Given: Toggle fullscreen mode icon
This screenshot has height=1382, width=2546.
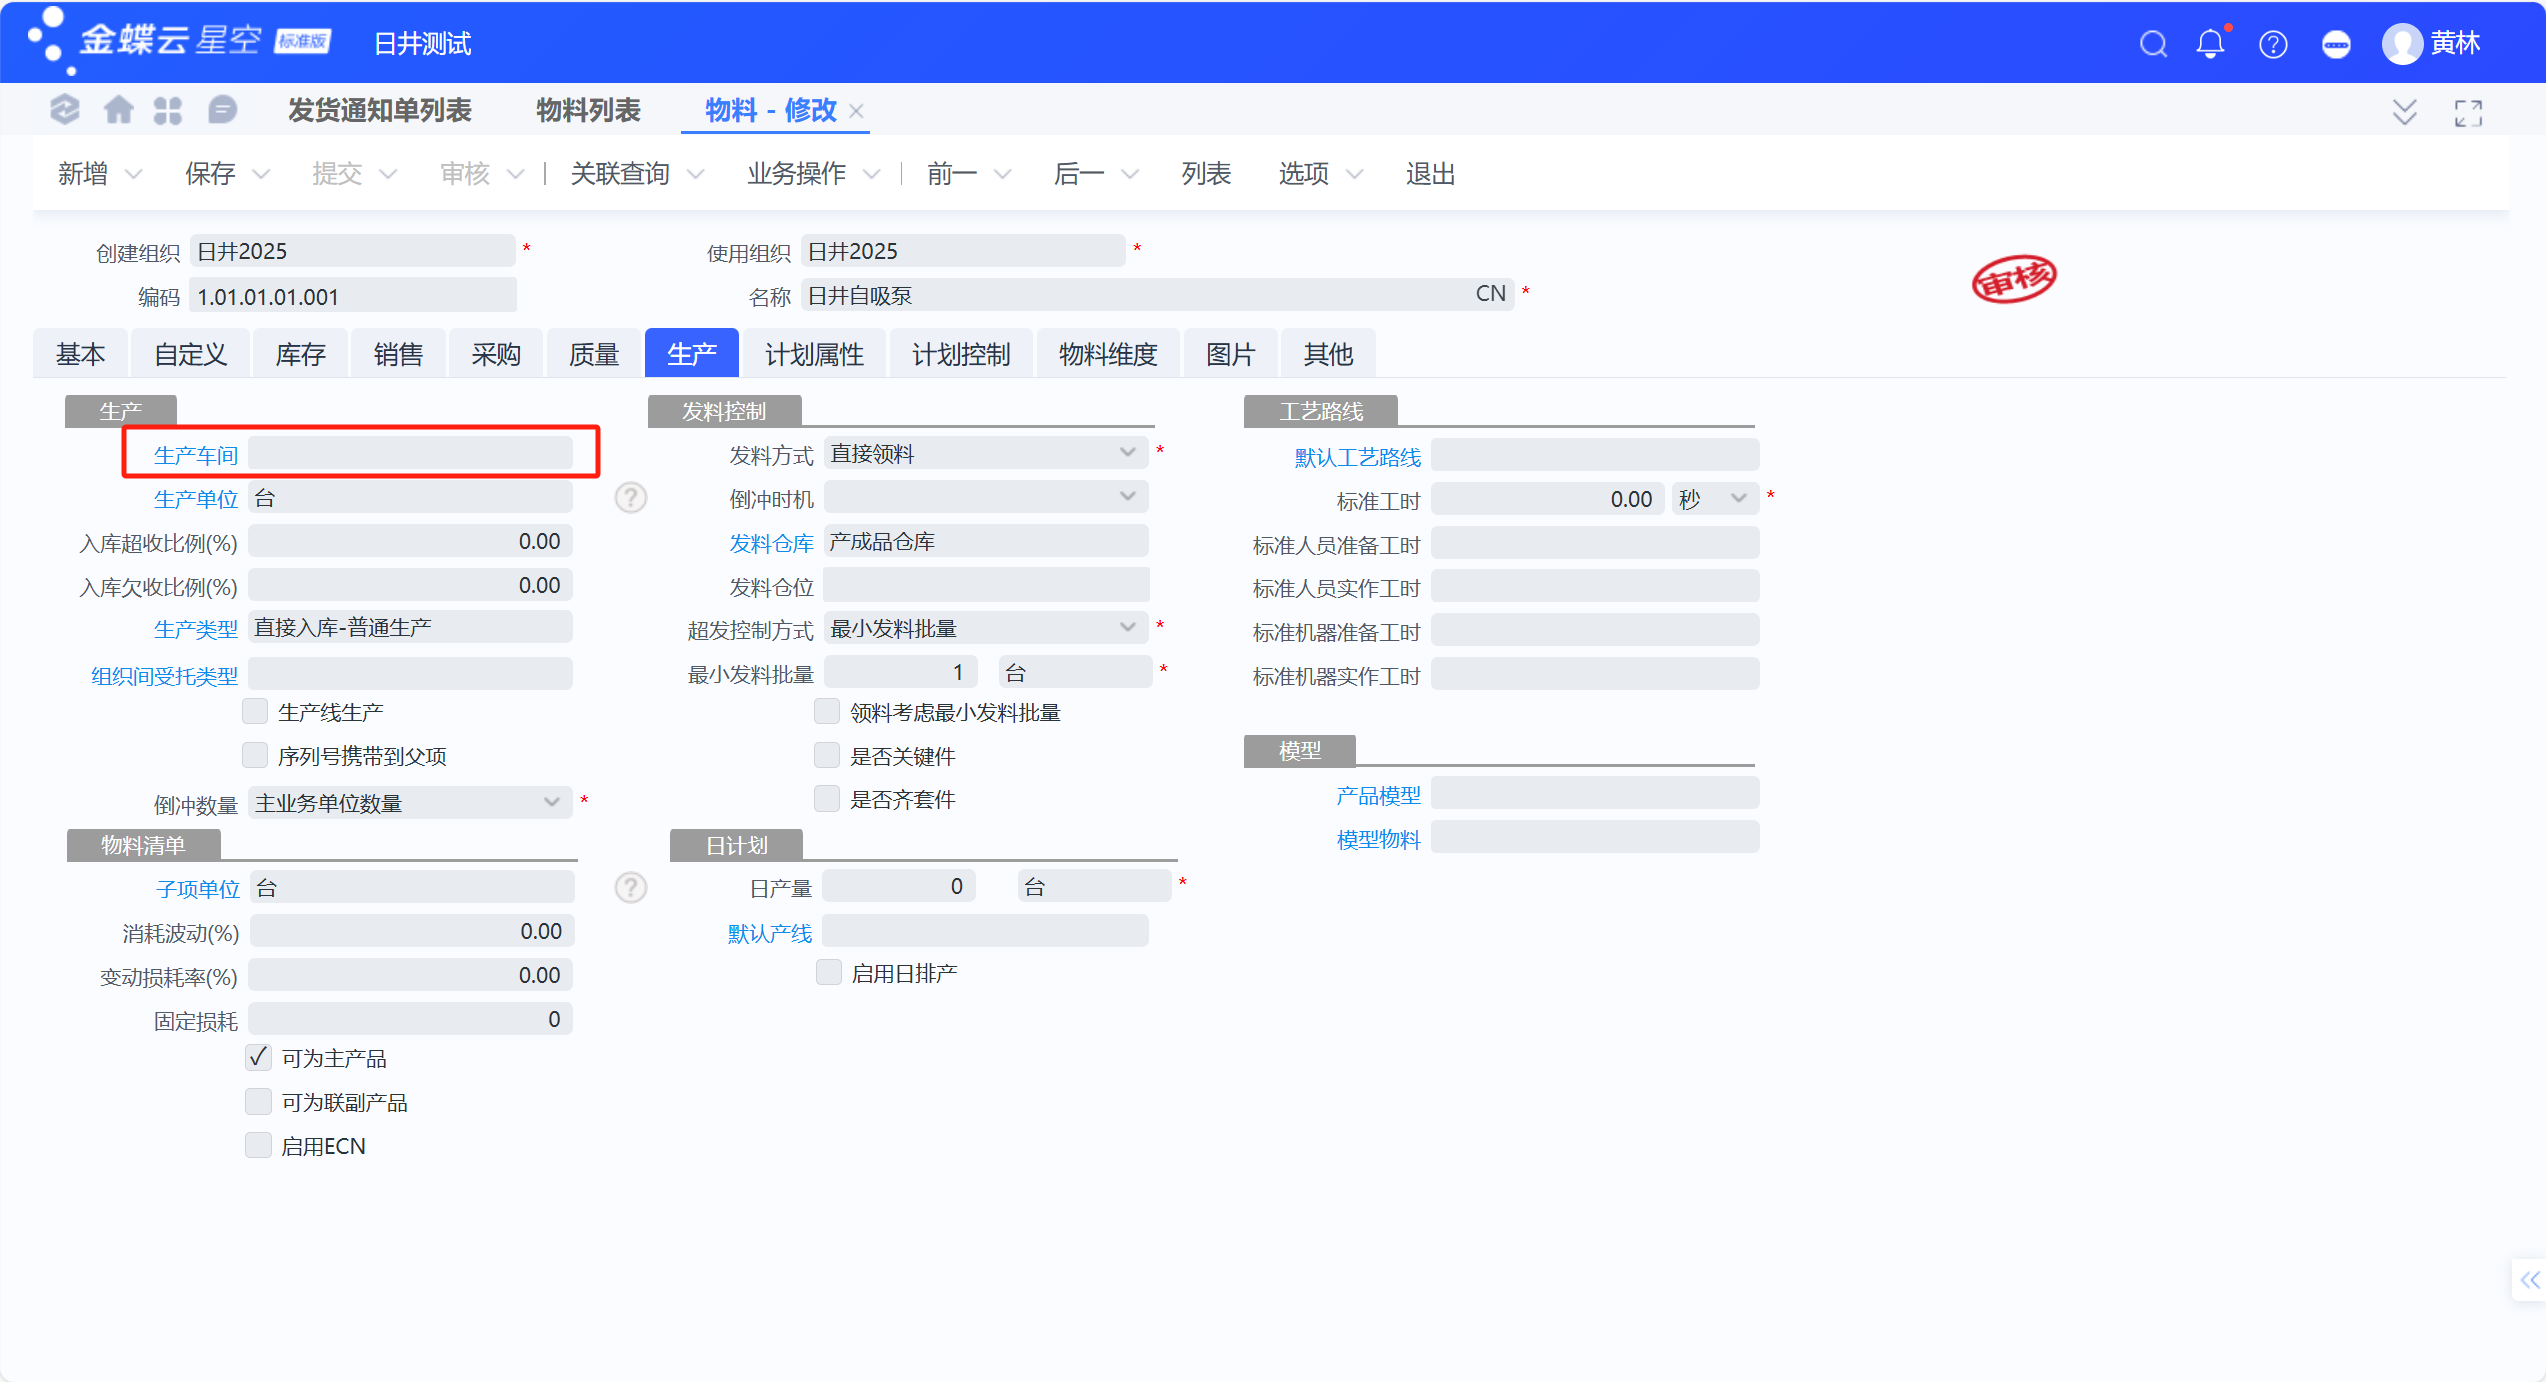Looking at the screenshot, I should 2468,113.
